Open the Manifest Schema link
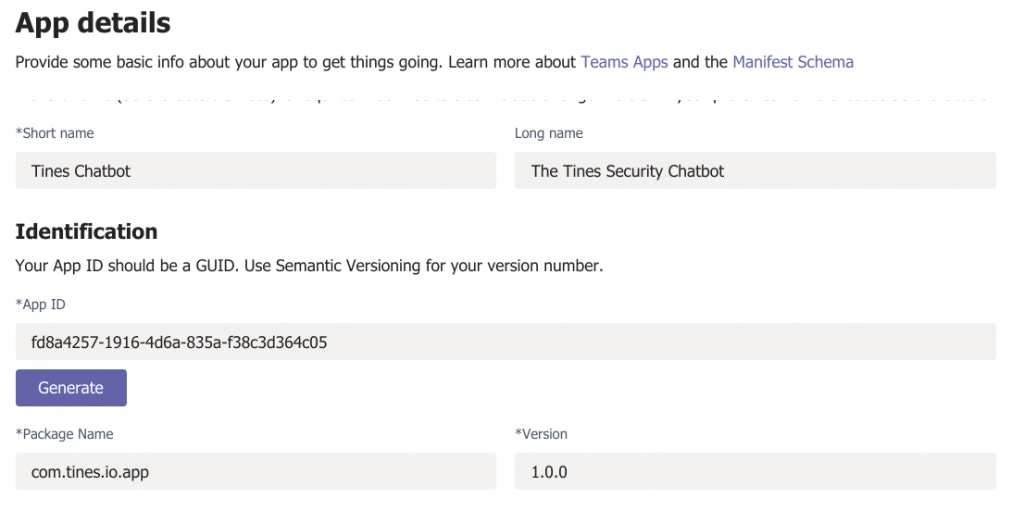Viewport: 1024px width, 511px height. point(792,62)
